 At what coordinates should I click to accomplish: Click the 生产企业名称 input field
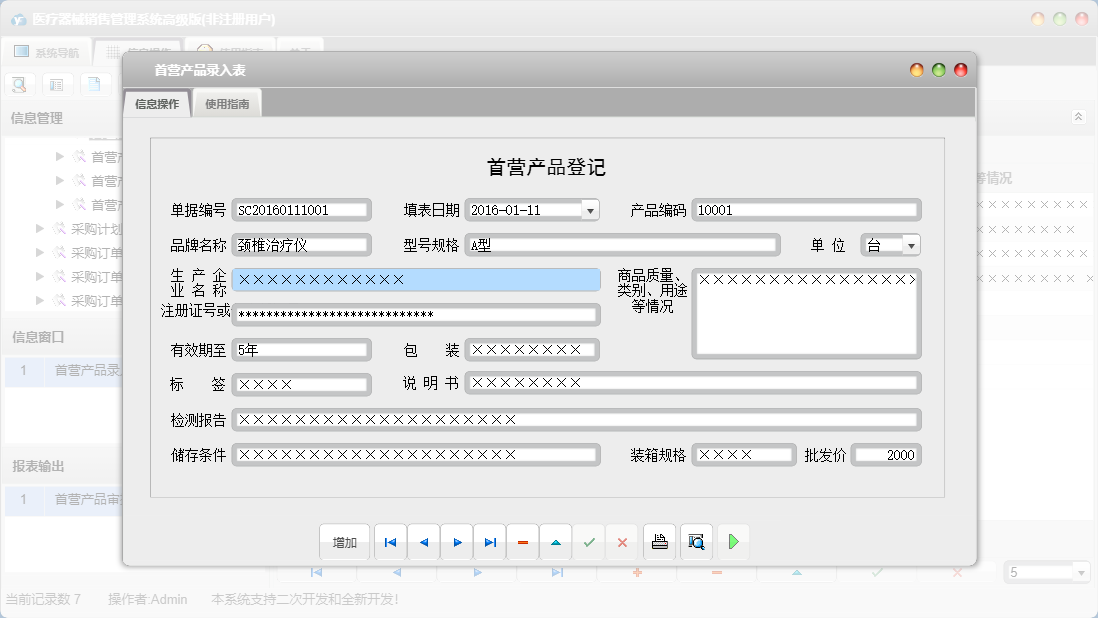[x=416, y=280]
